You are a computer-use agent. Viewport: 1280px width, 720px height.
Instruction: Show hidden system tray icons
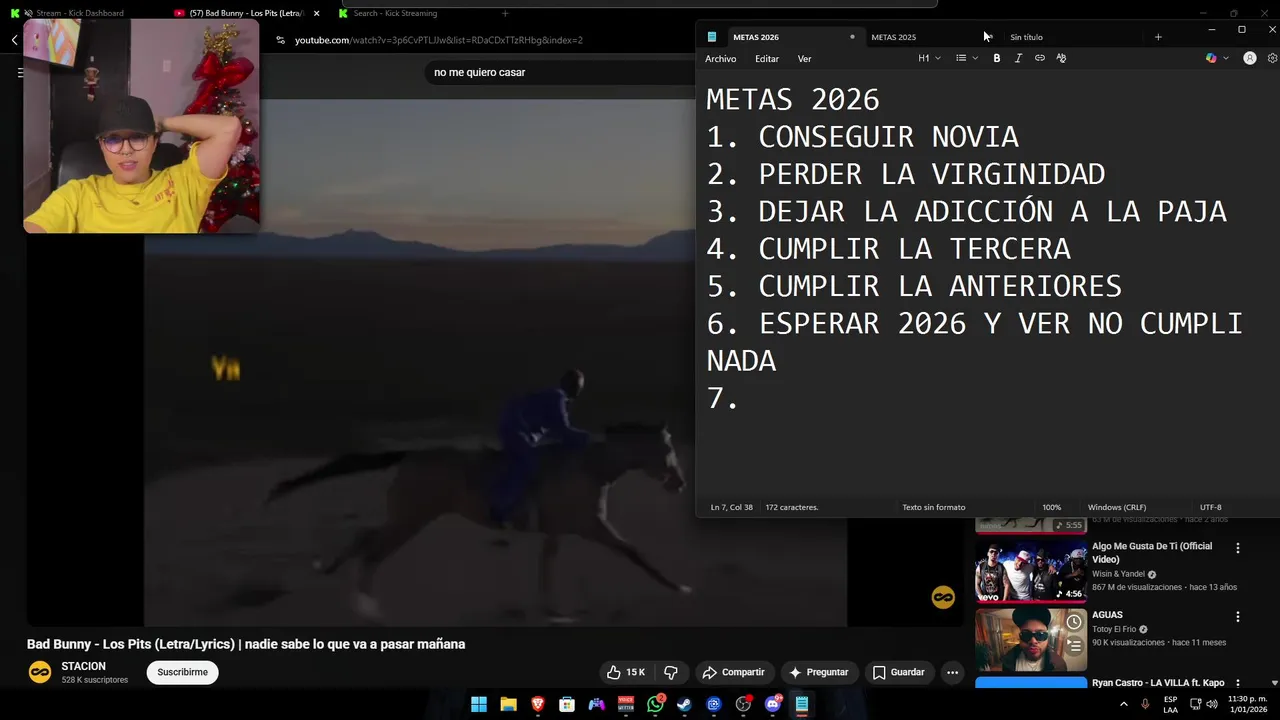click(1124, 704)
